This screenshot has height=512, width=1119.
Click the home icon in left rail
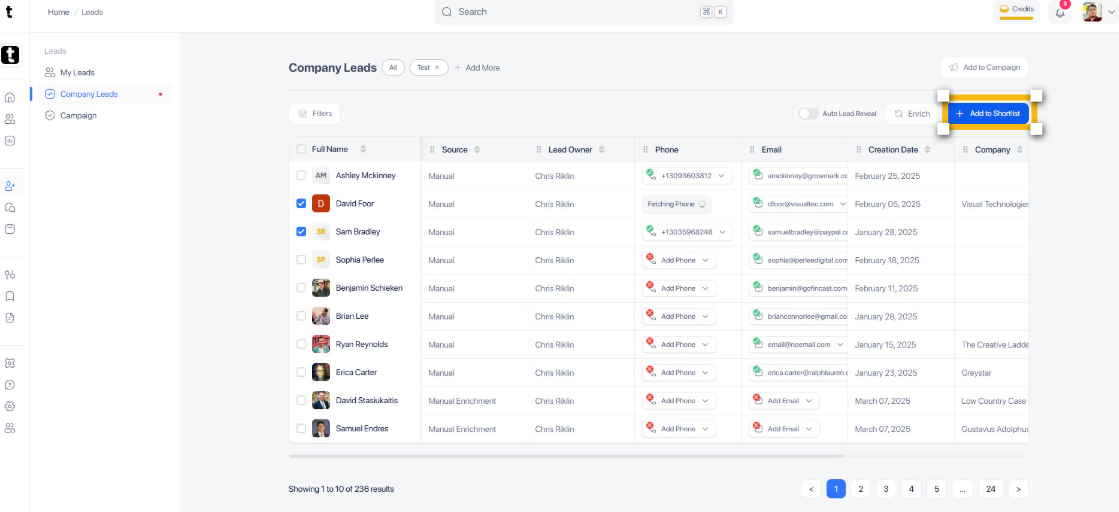tap(10, 98)
